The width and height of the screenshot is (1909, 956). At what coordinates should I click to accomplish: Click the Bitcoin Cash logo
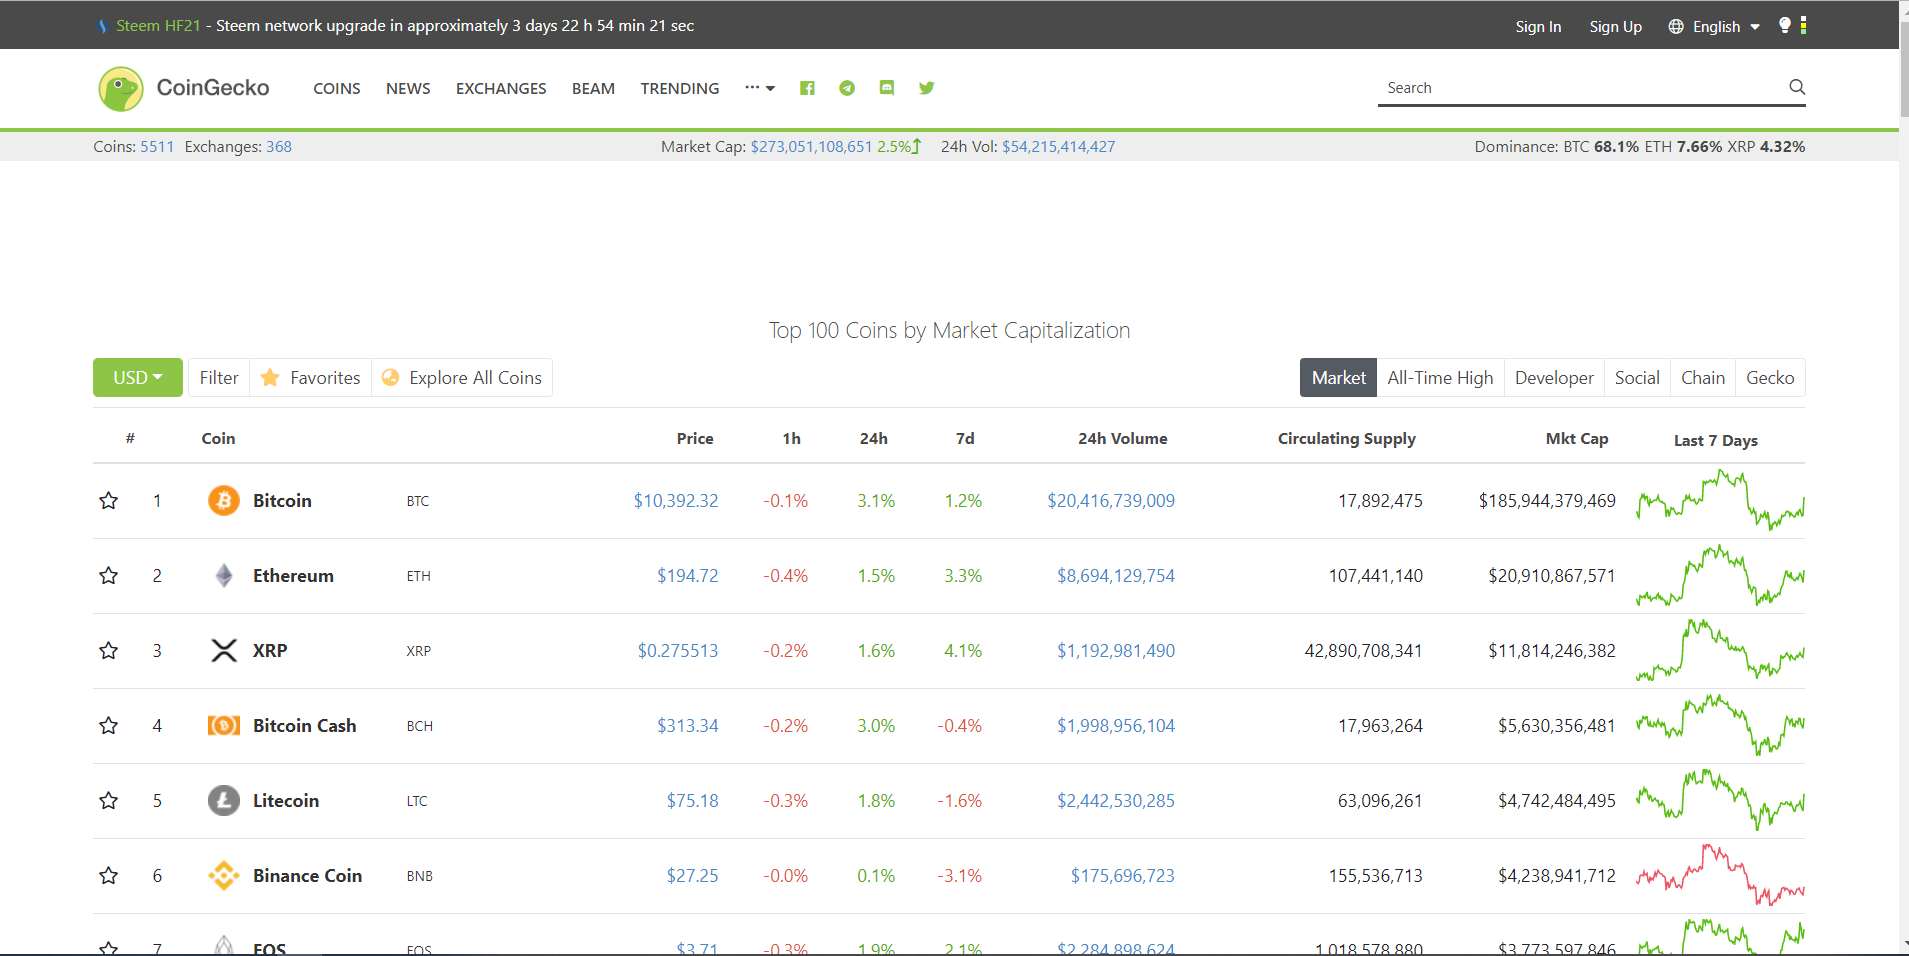coord(224,725)
